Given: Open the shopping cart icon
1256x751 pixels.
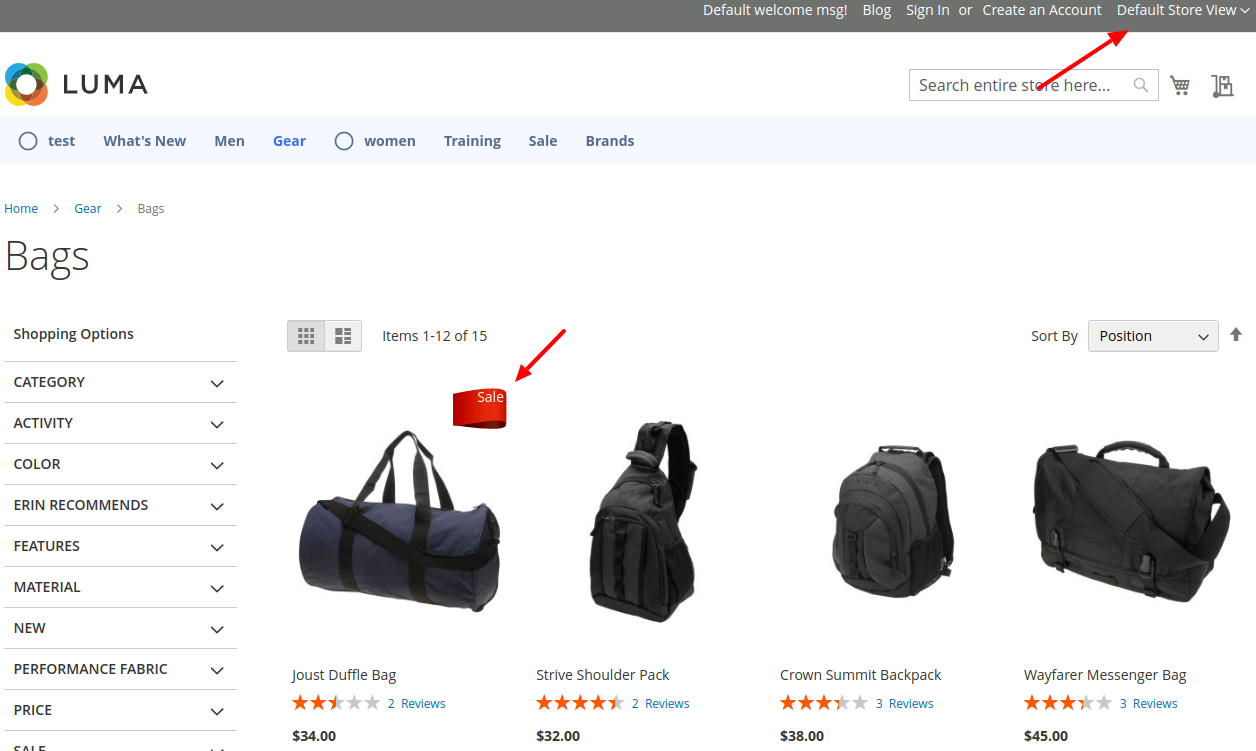Looking at the screenshot, I should [x=1180, y=85].
